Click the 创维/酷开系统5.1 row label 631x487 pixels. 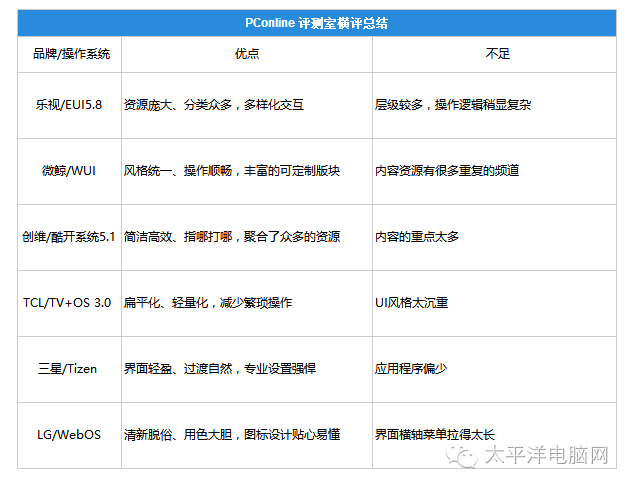pyautogui.click(x=69, y=237)
